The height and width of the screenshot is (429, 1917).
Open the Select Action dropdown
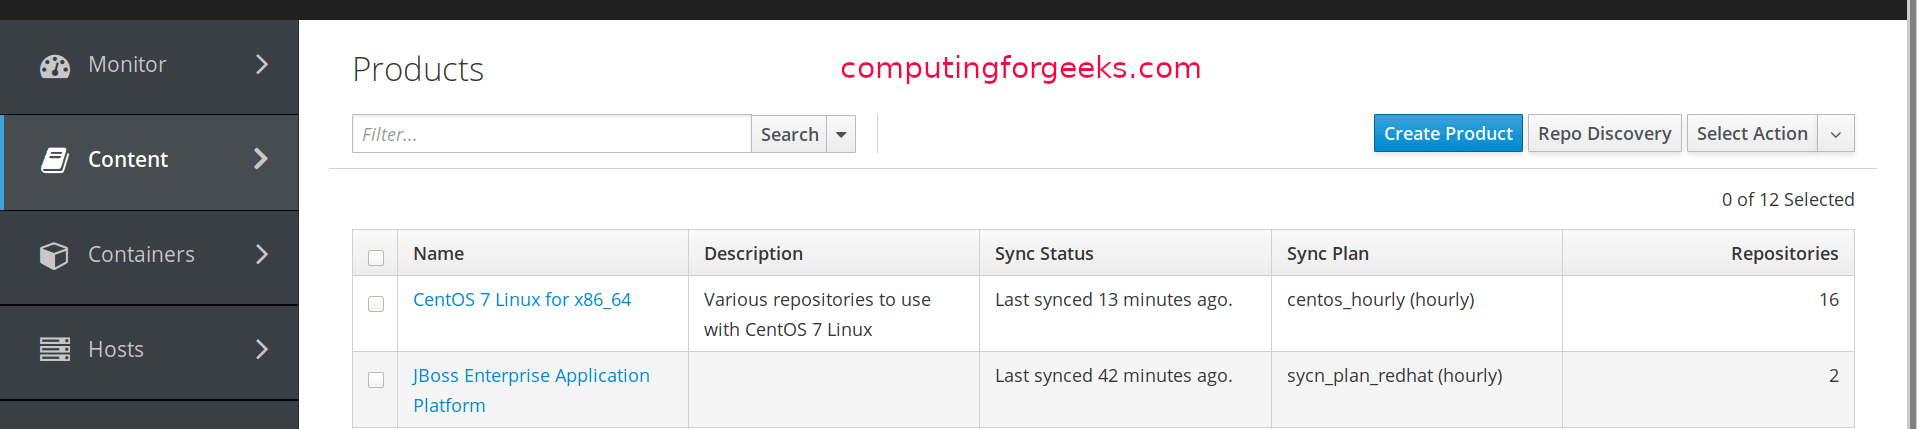(x=1771, y=133)
